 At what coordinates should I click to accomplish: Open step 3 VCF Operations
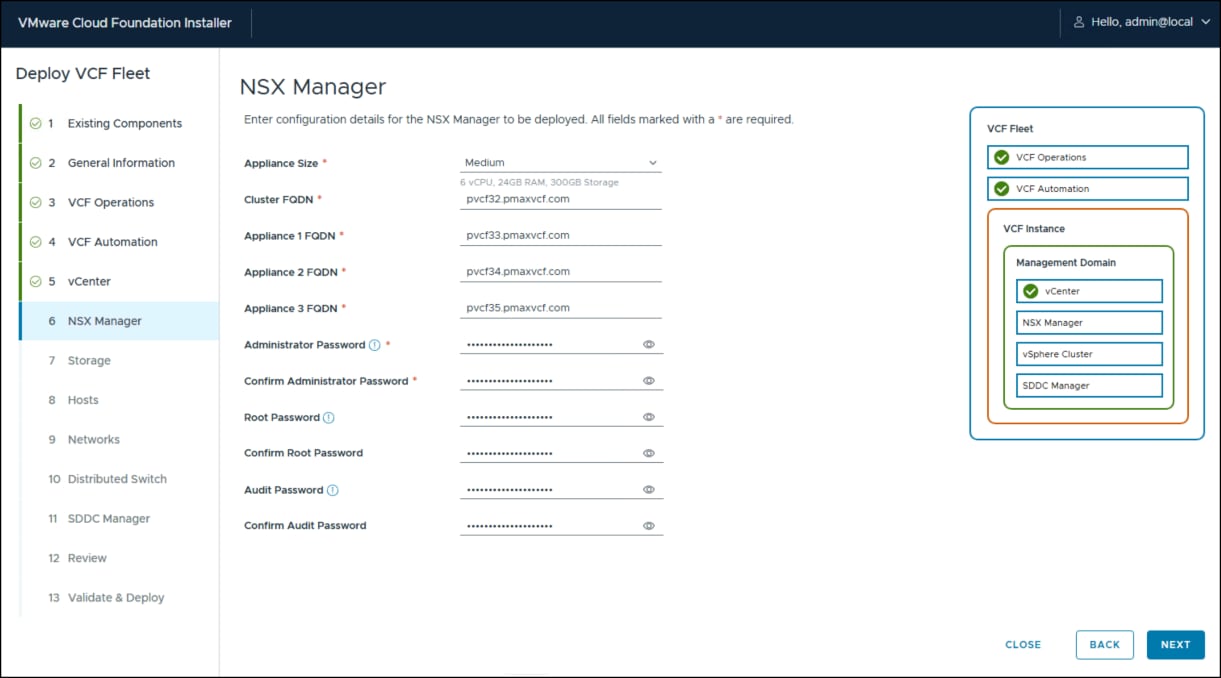click(119, 203)
